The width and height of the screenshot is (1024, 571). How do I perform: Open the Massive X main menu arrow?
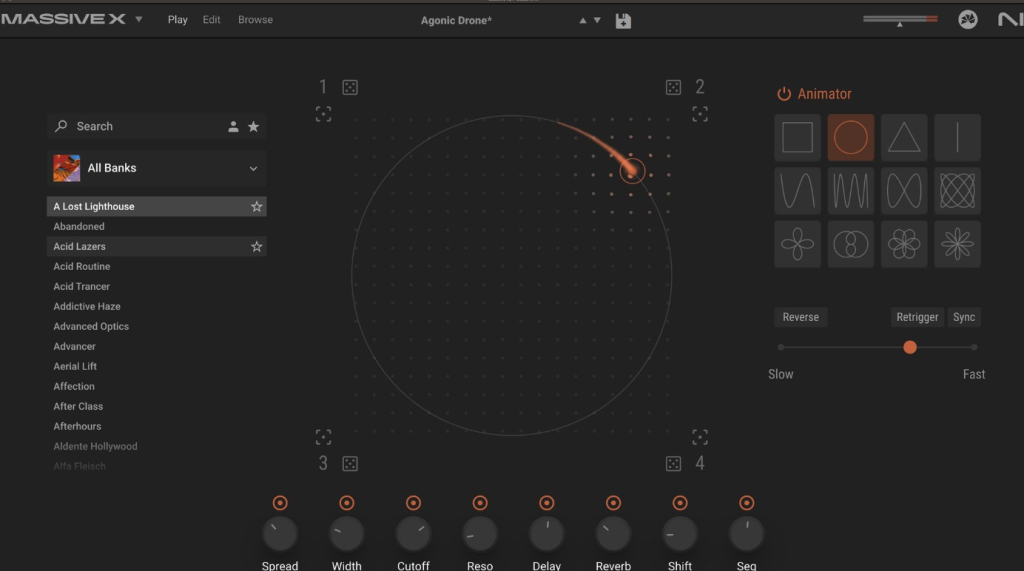coord(138,20)
